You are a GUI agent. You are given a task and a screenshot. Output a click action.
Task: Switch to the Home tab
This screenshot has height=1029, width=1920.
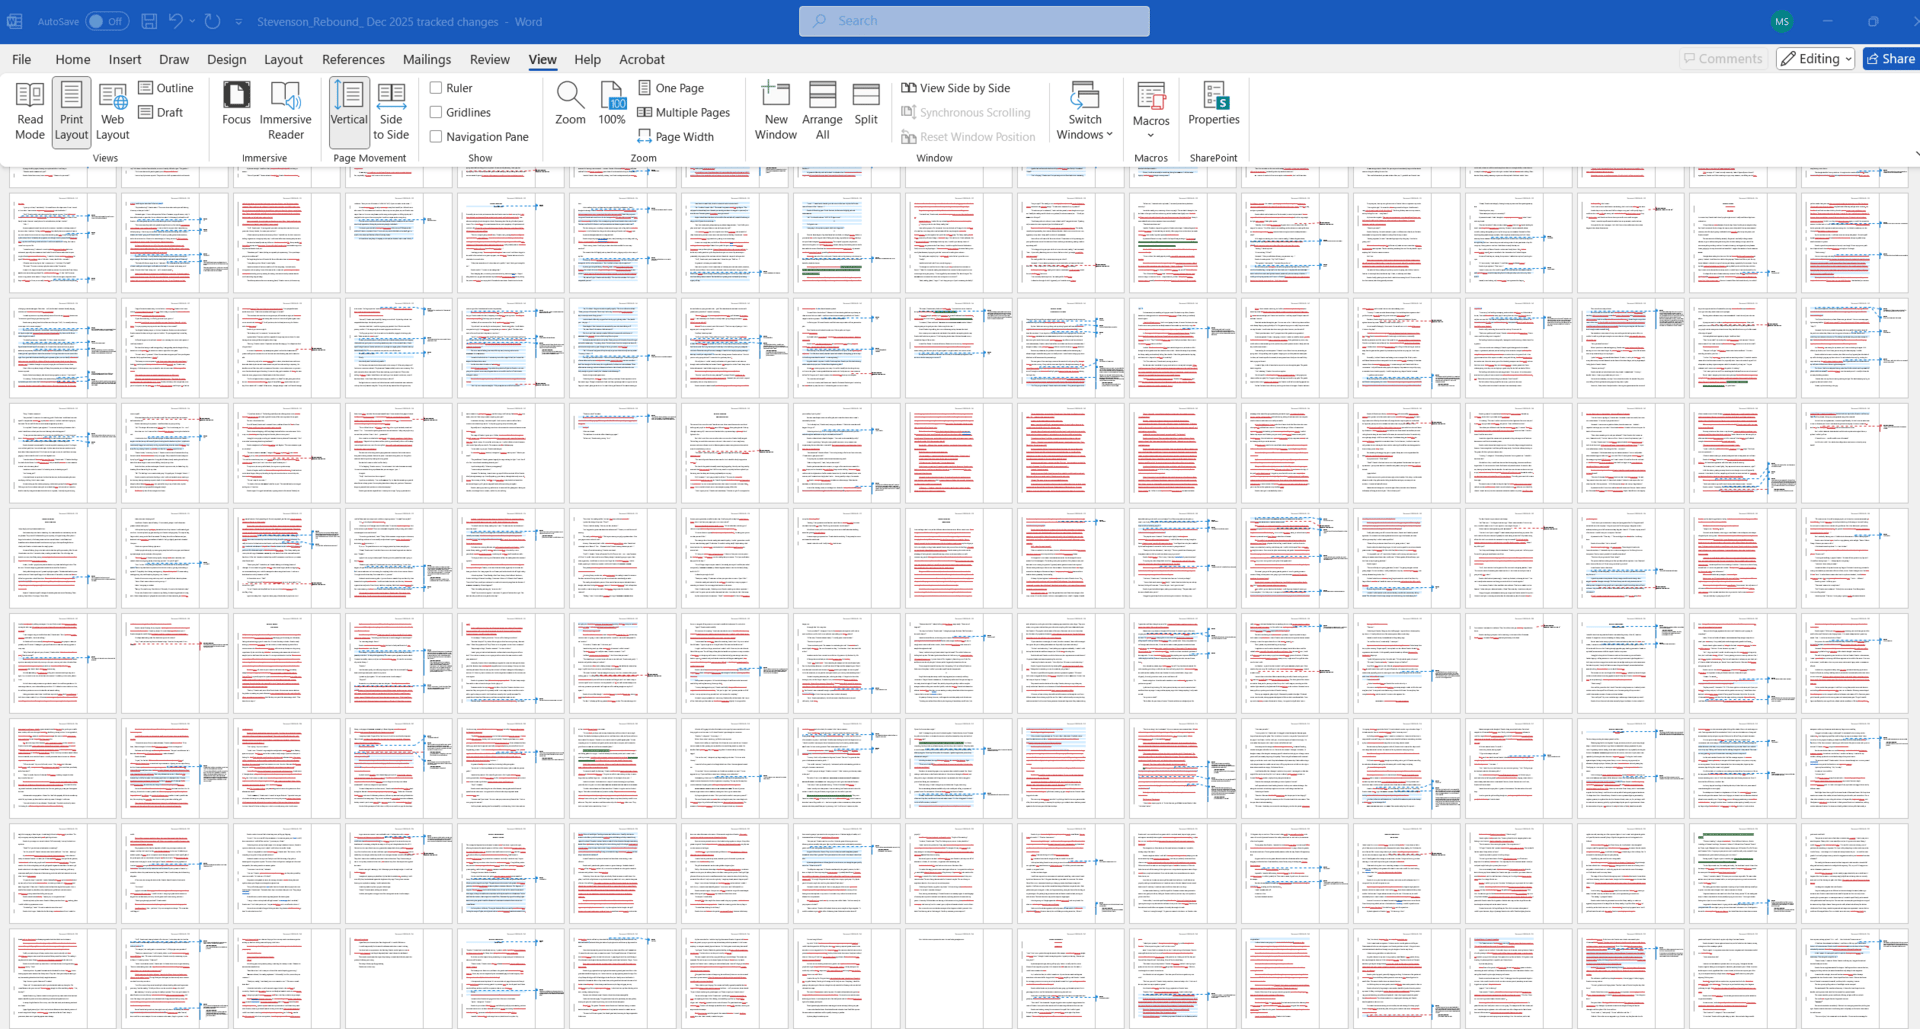(73, 59)
